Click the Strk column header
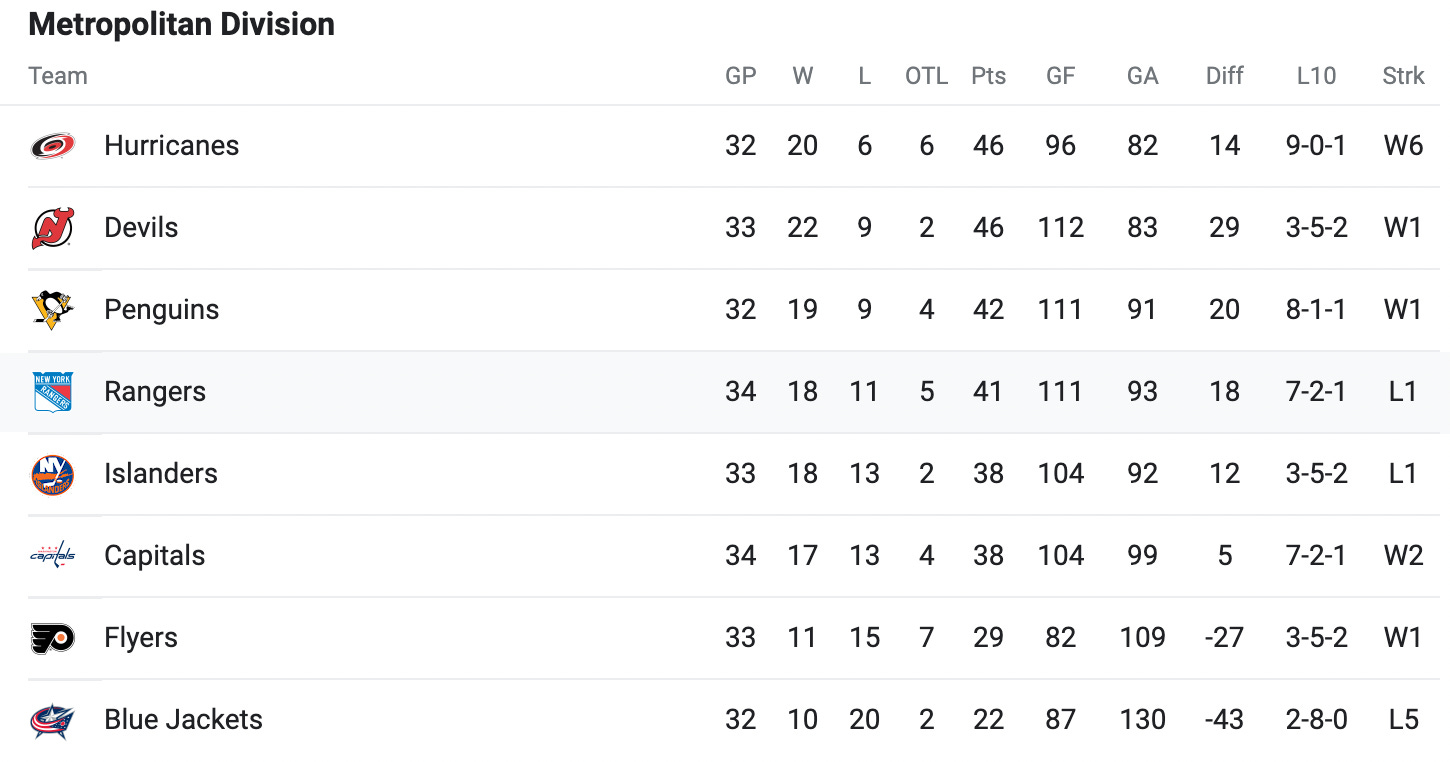 click(1403, 76)
